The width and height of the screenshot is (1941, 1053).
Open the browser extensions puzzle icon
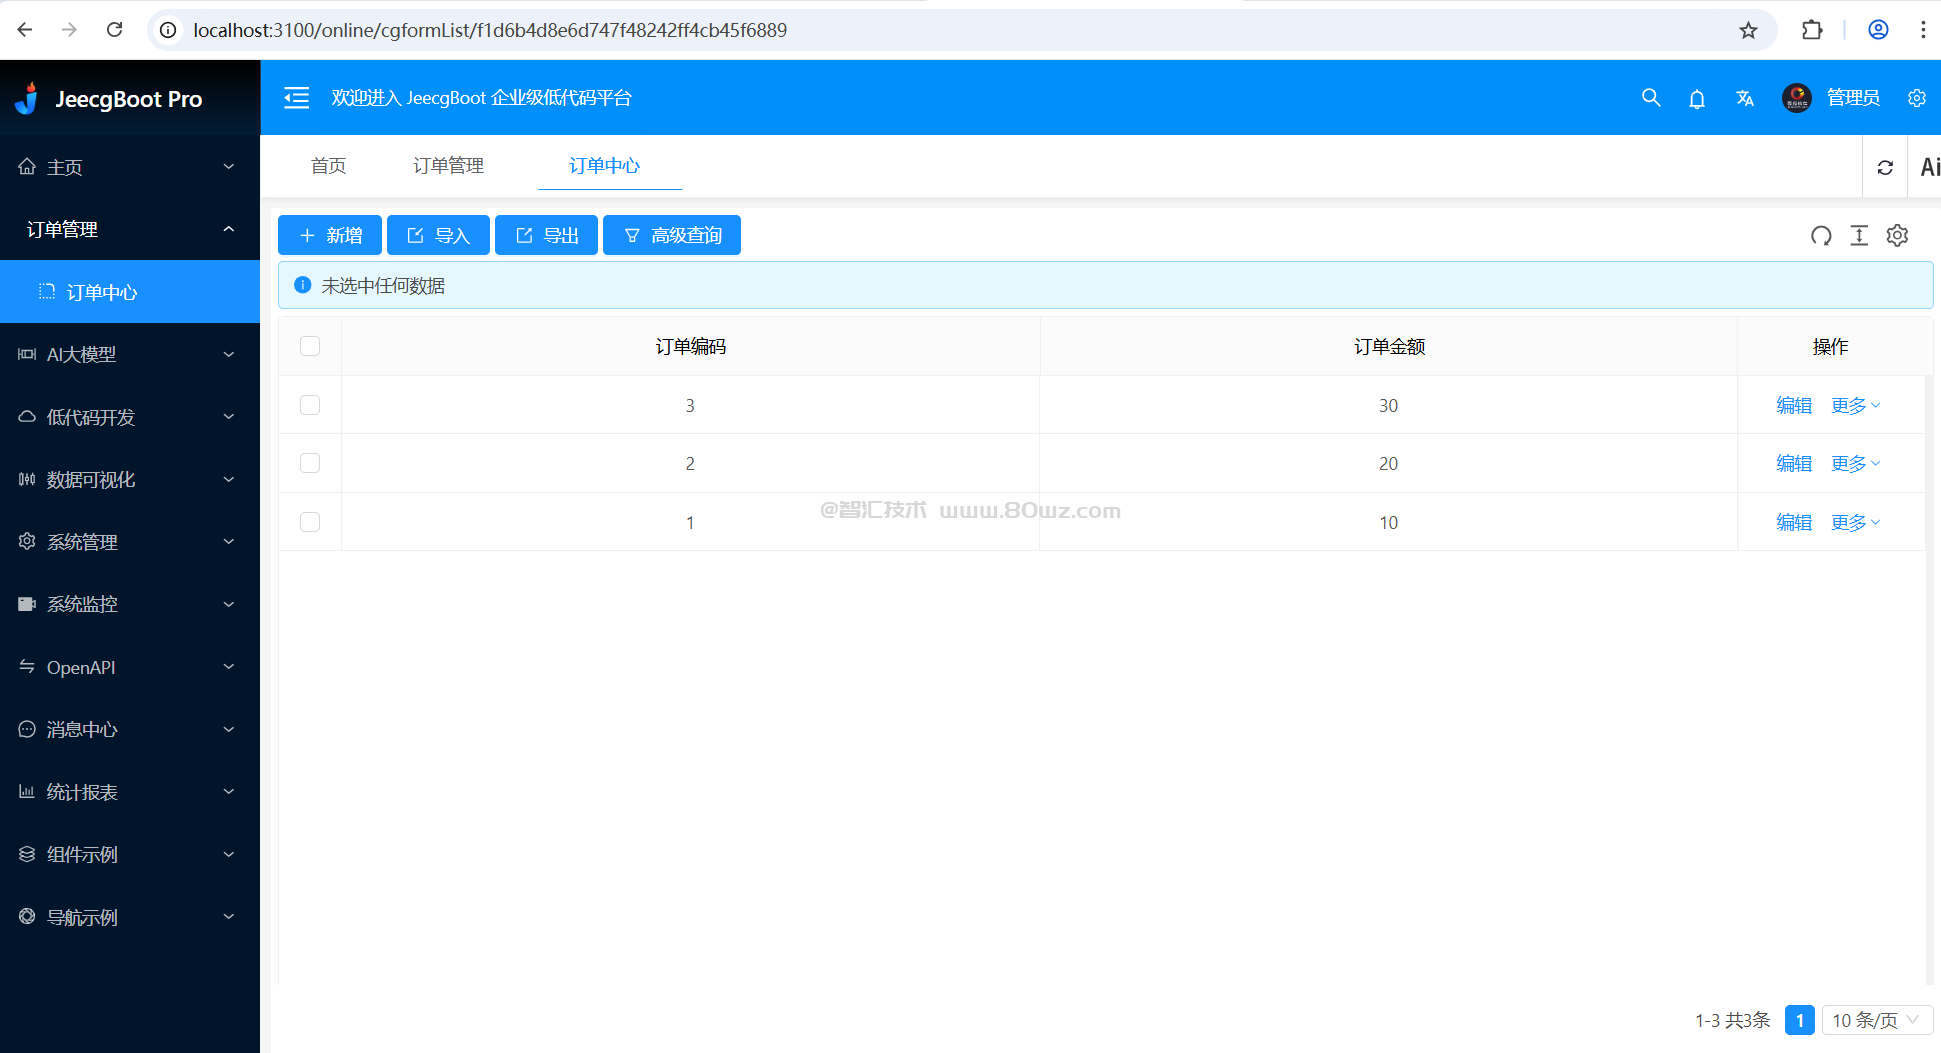[1812, 30]
